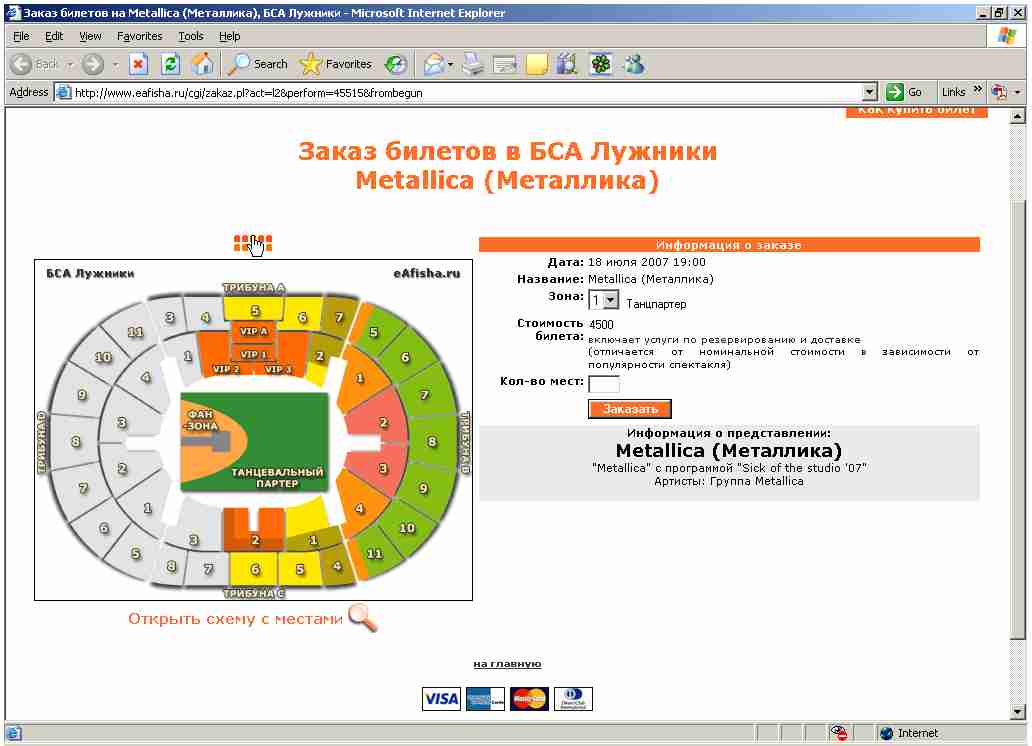Click the vertical scrollbar thumb

tap(1018, 419)
